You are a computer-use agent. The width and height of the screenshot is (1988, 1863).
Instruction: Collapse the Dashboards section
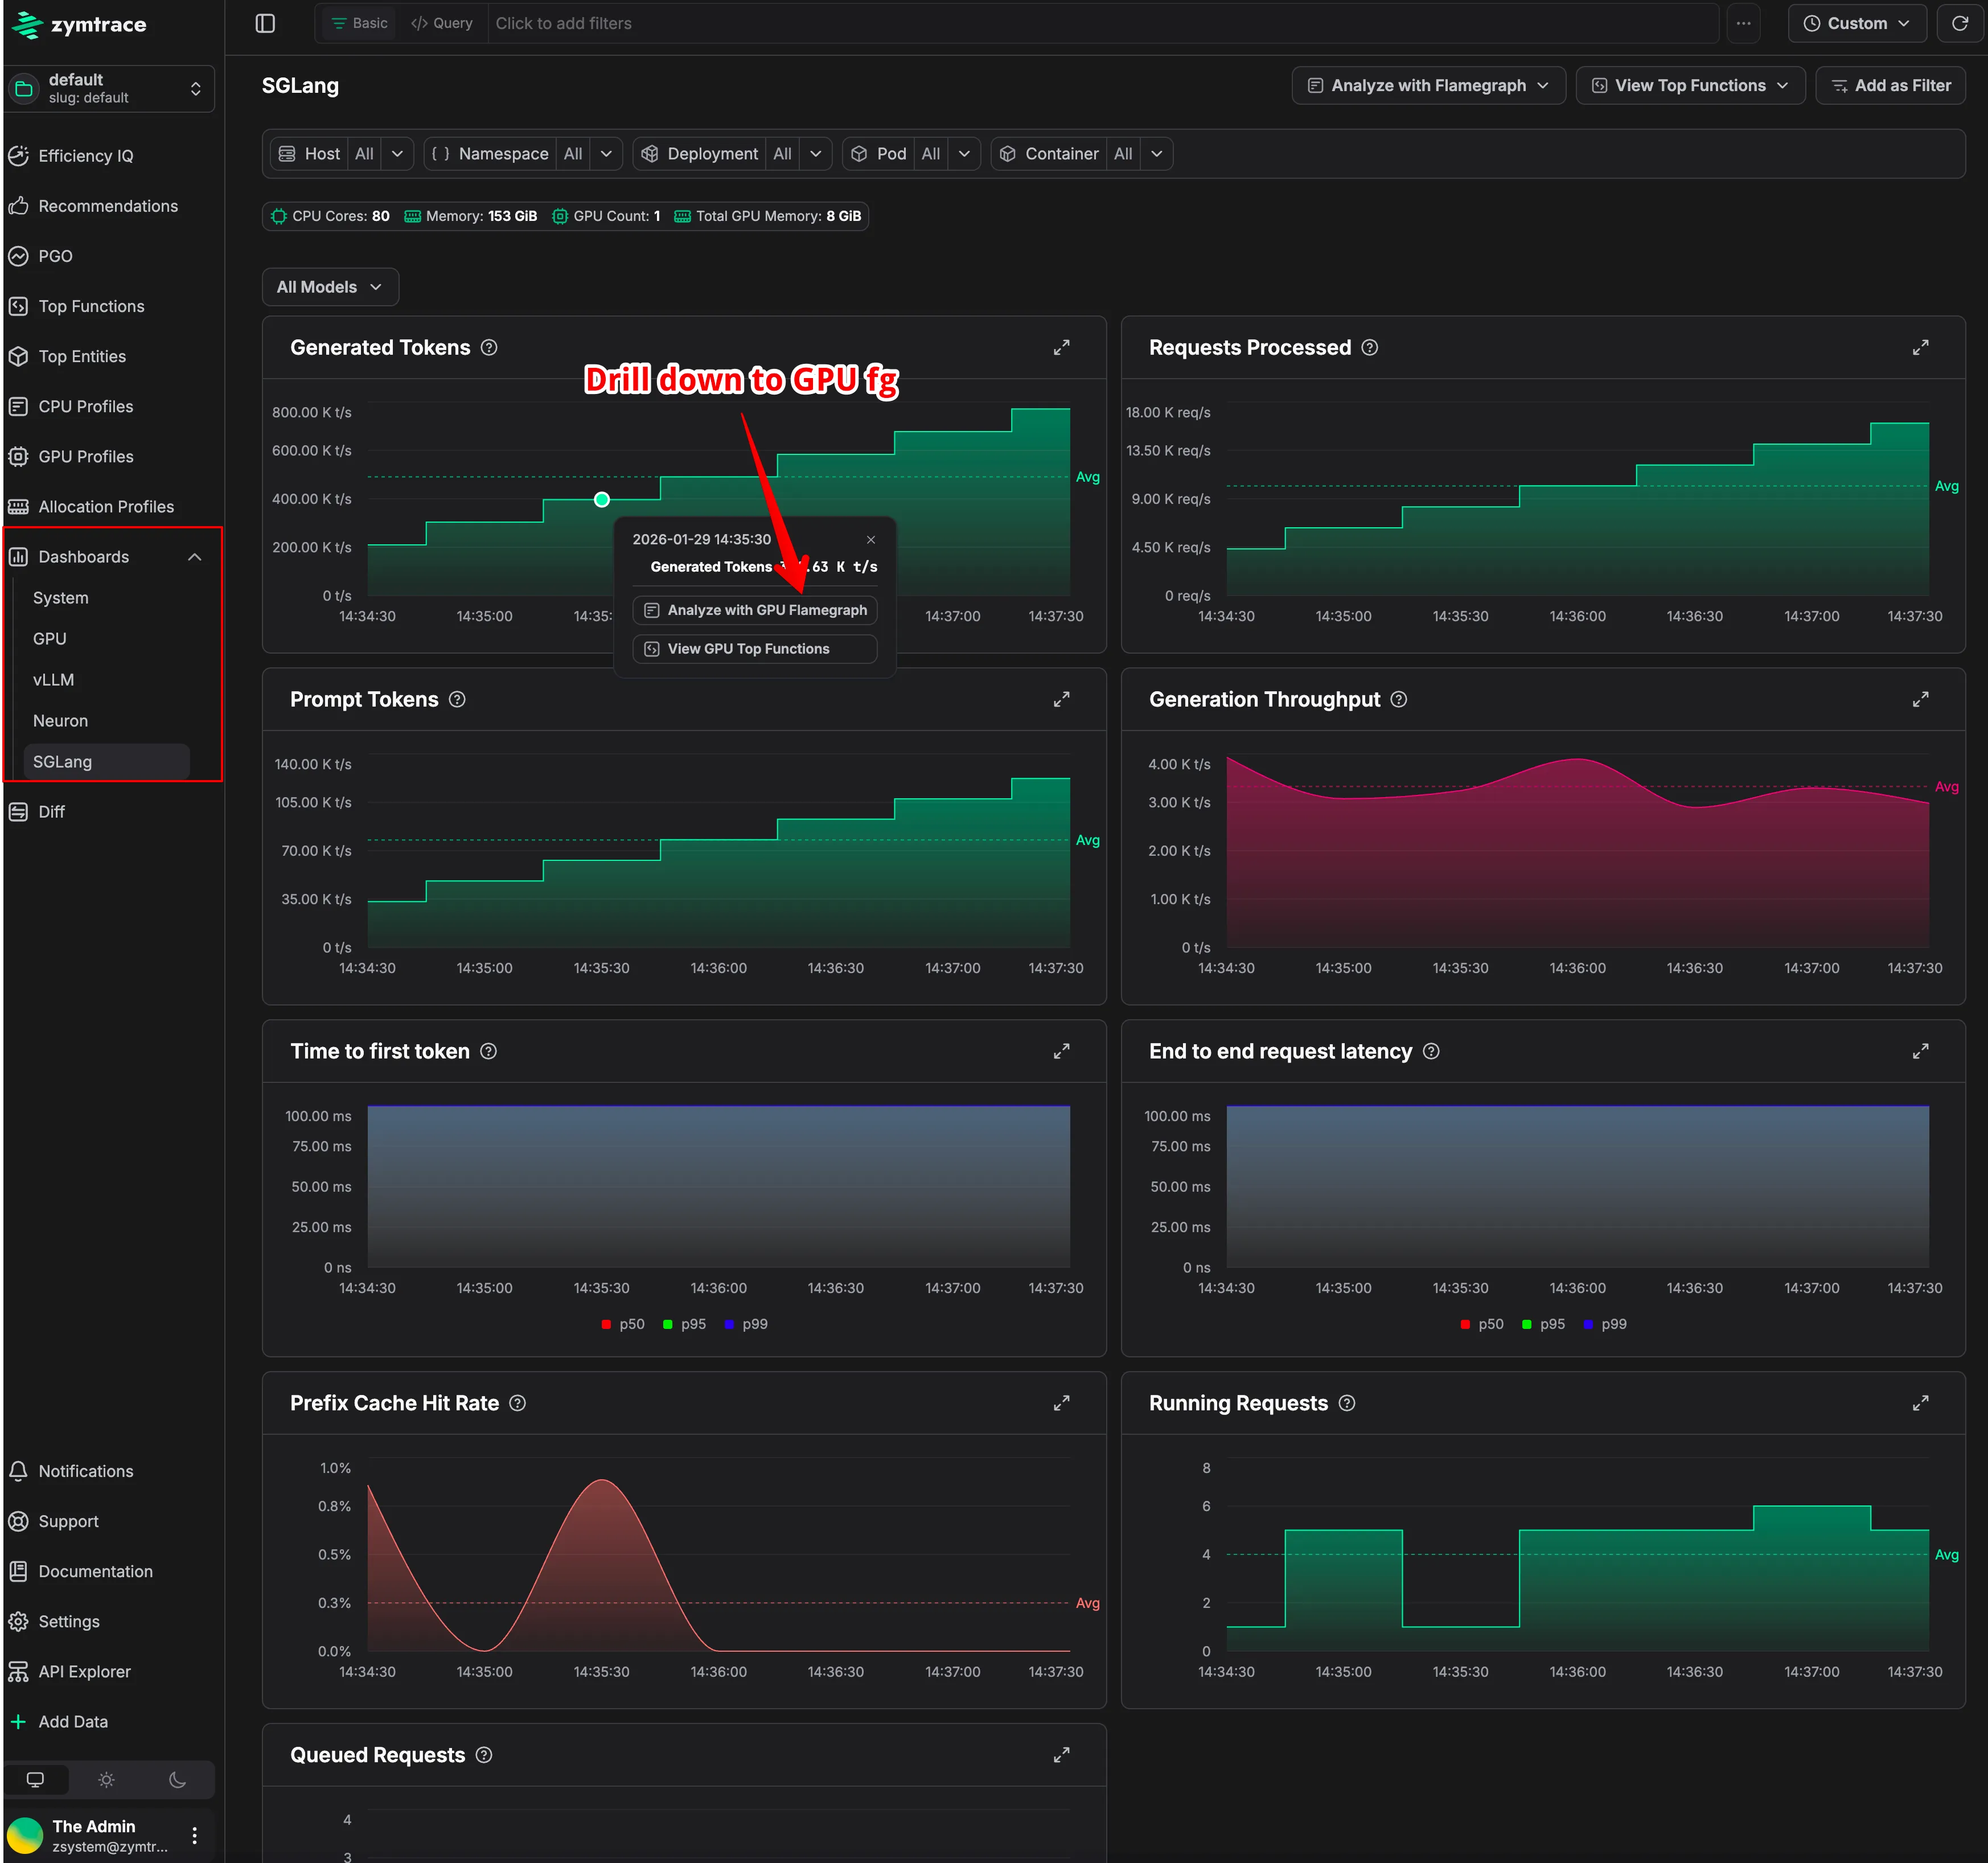[x=194, y=557]
